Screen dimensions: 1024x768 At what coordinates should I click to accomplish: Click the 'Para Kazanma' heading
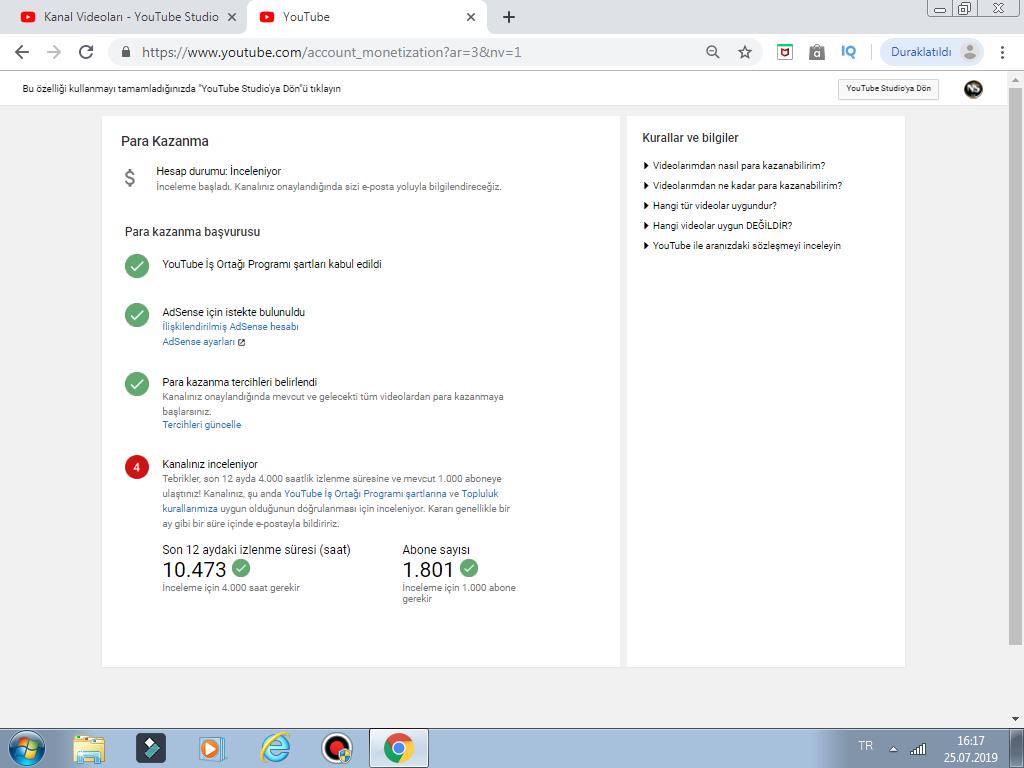(165, 141)
